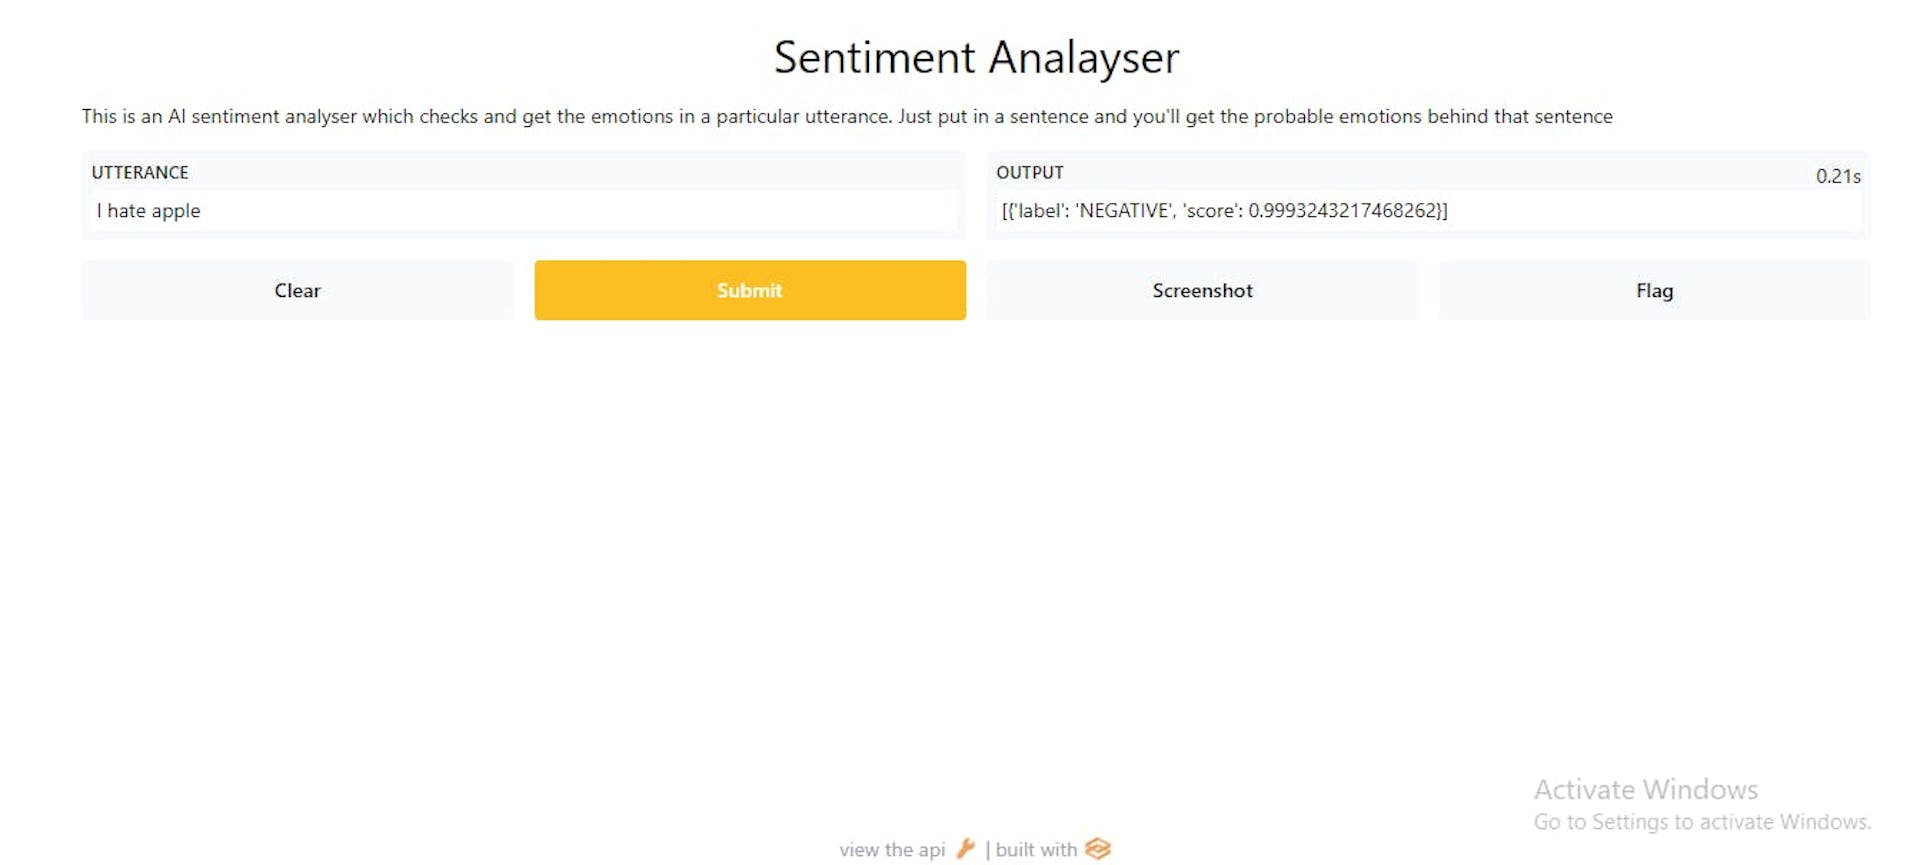Click the 0.21s inference timer
The image size is (1920, 865).
[1839, 175]
